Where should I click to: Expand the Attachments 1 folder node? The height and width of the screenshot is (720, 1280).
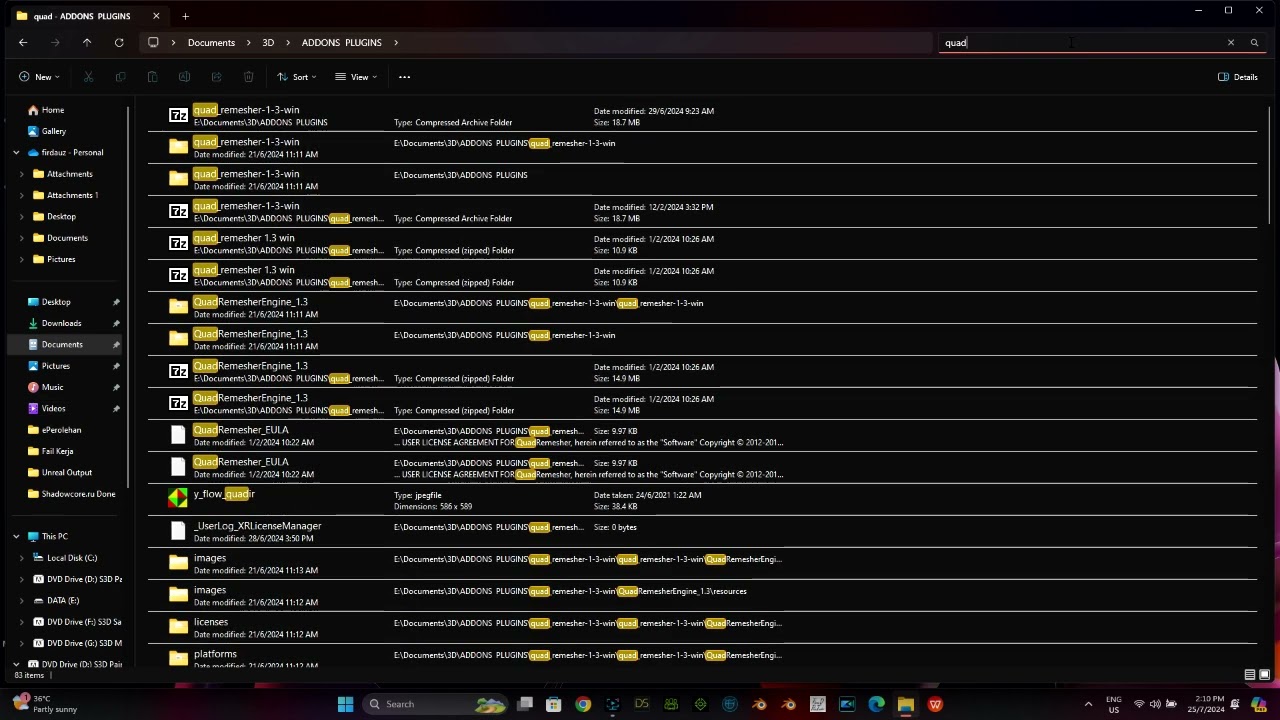point(22,196)
